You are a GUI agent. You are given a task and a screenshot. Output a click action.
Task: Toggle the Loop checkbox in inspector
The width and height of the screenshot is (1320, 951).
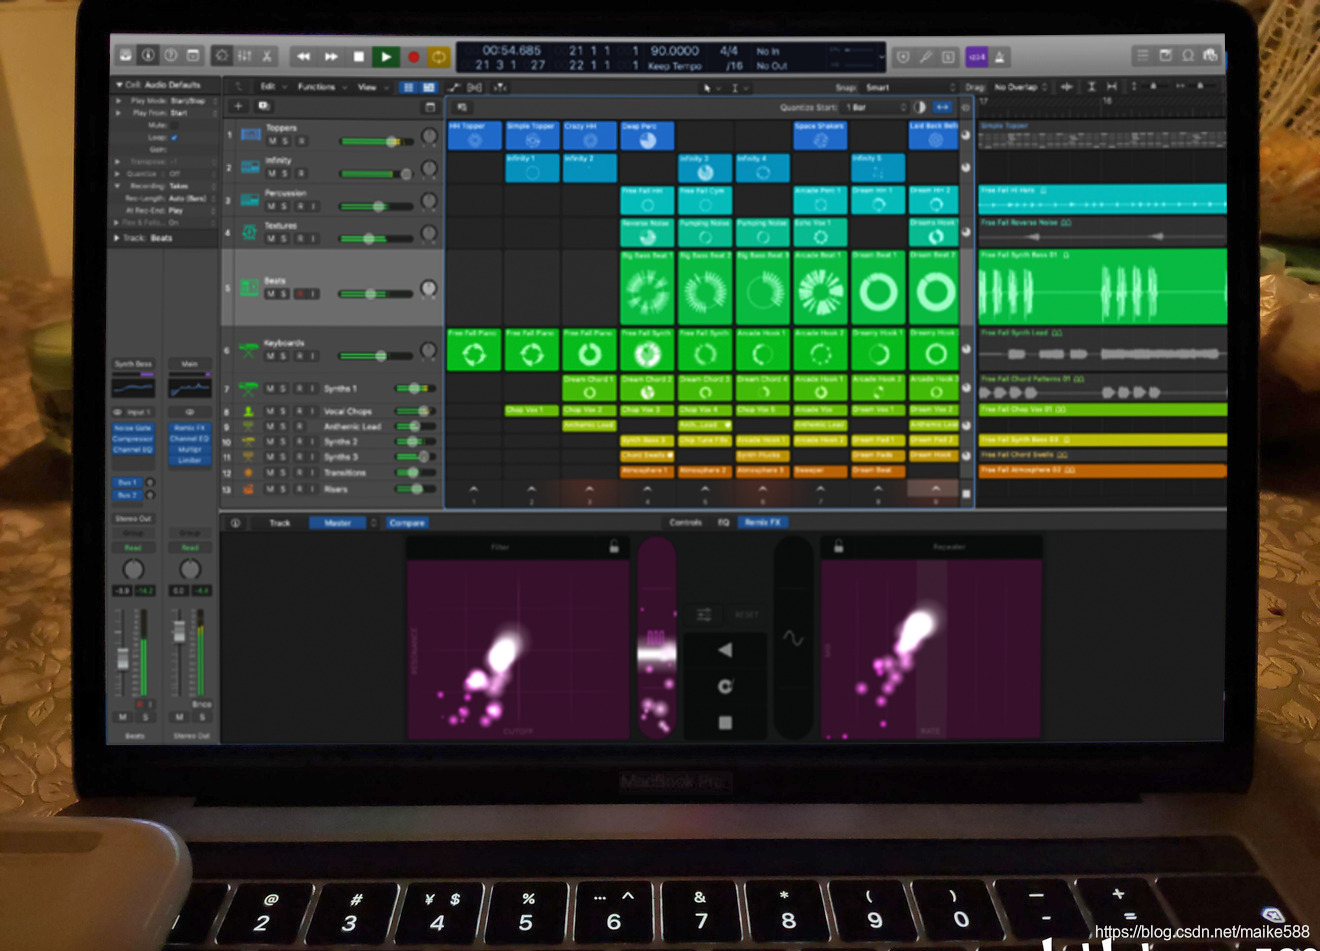point(174,137)
